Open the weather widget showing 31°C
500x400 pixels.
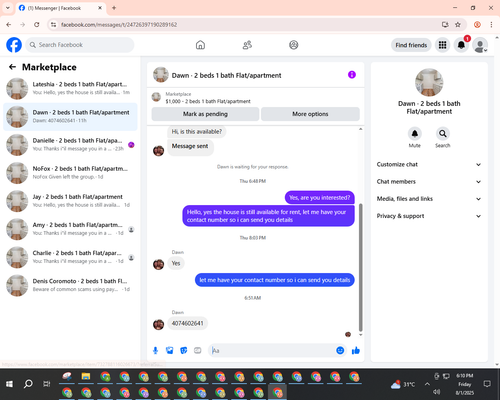(x=403, y=384)
